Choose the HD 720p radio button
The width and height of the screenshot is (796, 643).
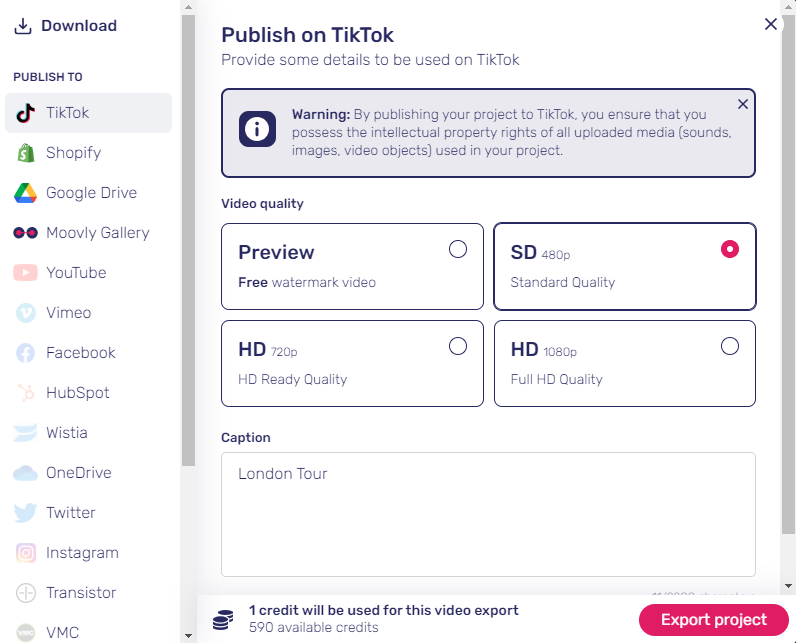point(458,346)
